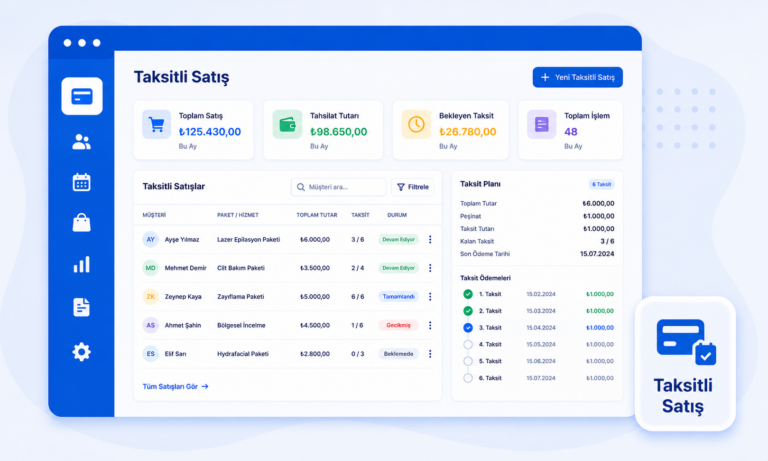Viewport: 768px width, 461px height.
Task: Open the Filtrele filter dropdown
Action: click(412, 187)
